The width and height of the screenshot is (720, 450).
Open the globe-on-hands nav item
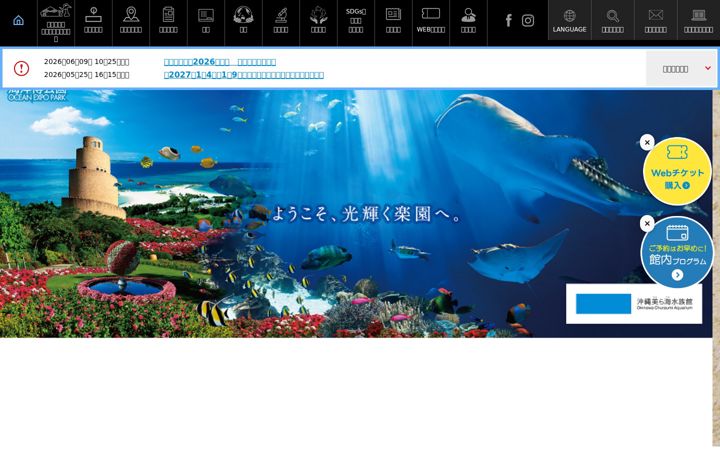tap(243, 23)
